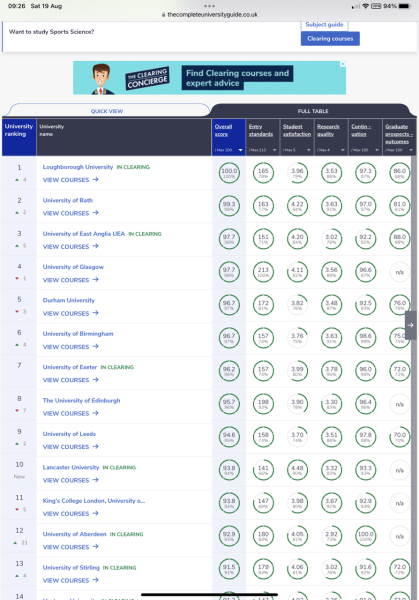
Task: Click Loughborough's overall score circle 100.0
Action: pyautogui.click(x=229, y=173)
